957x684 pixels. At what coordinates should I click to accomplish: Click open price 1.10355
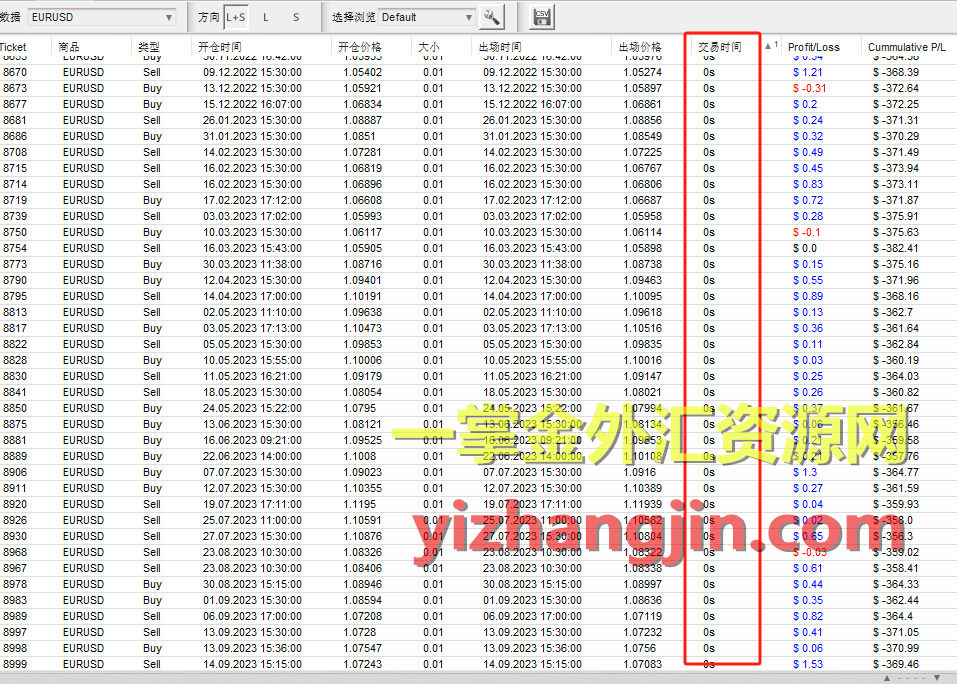click(x=362, y=488)
